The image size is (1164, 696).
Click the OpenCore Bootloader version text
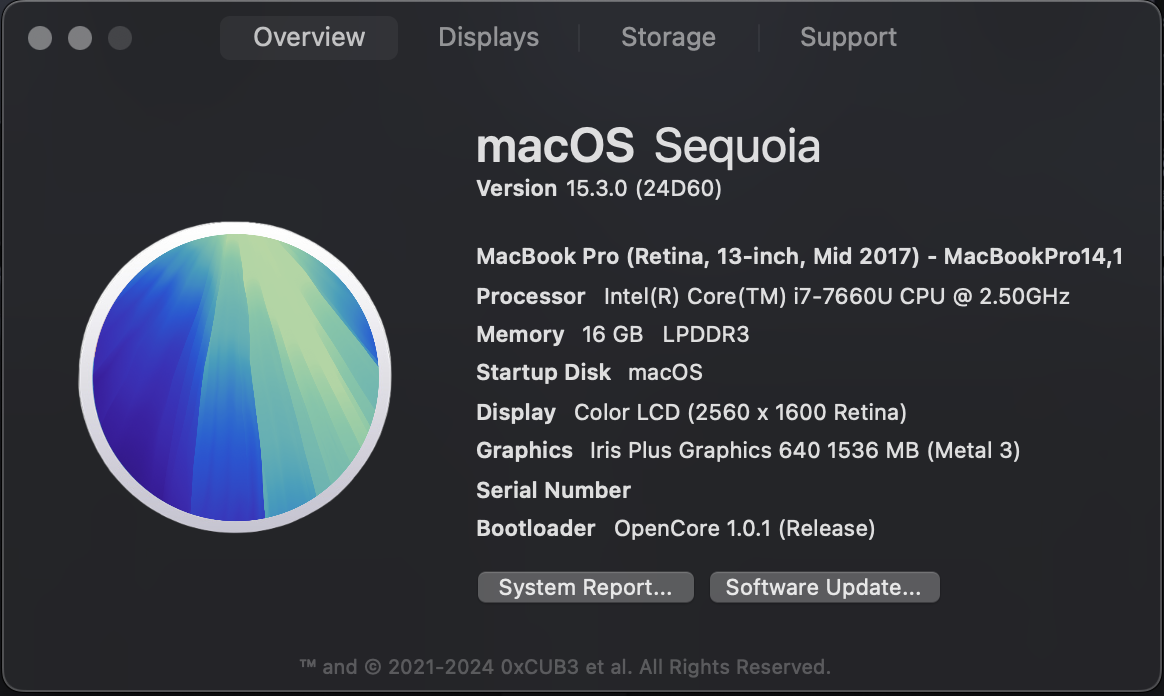click(x=744, y=528)
